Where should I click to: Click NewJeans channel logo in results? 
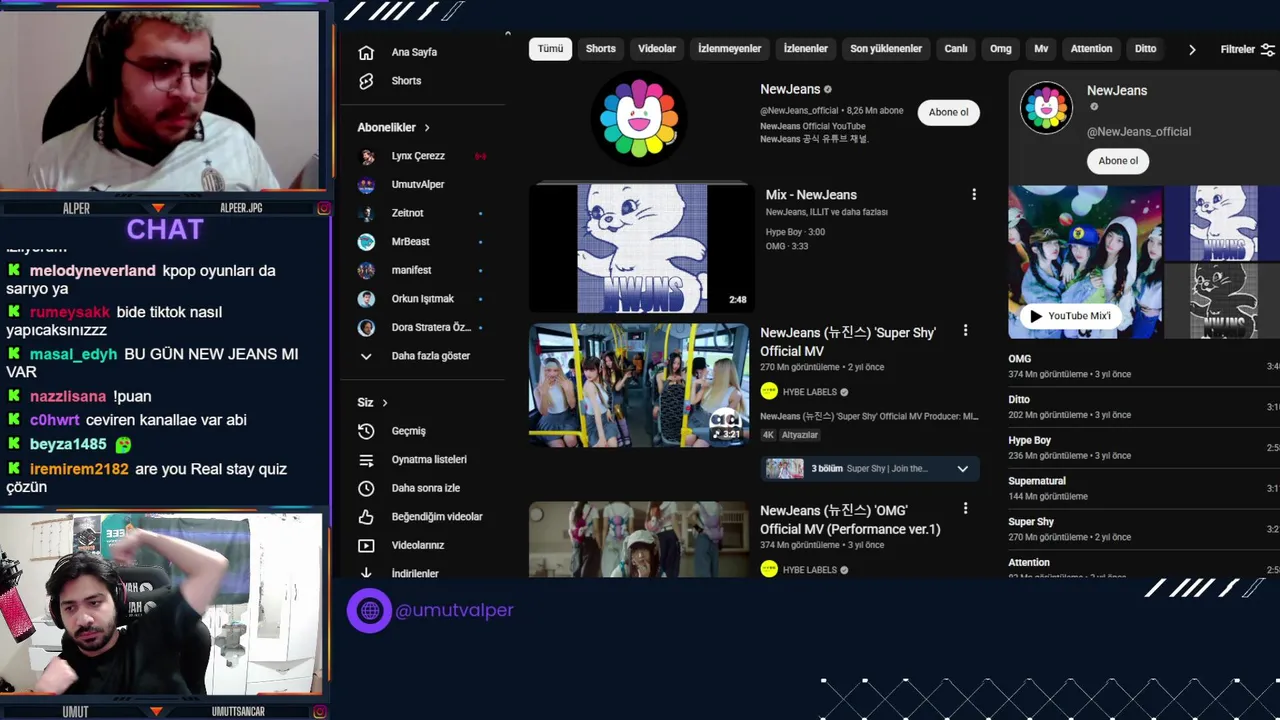(639, 119)
